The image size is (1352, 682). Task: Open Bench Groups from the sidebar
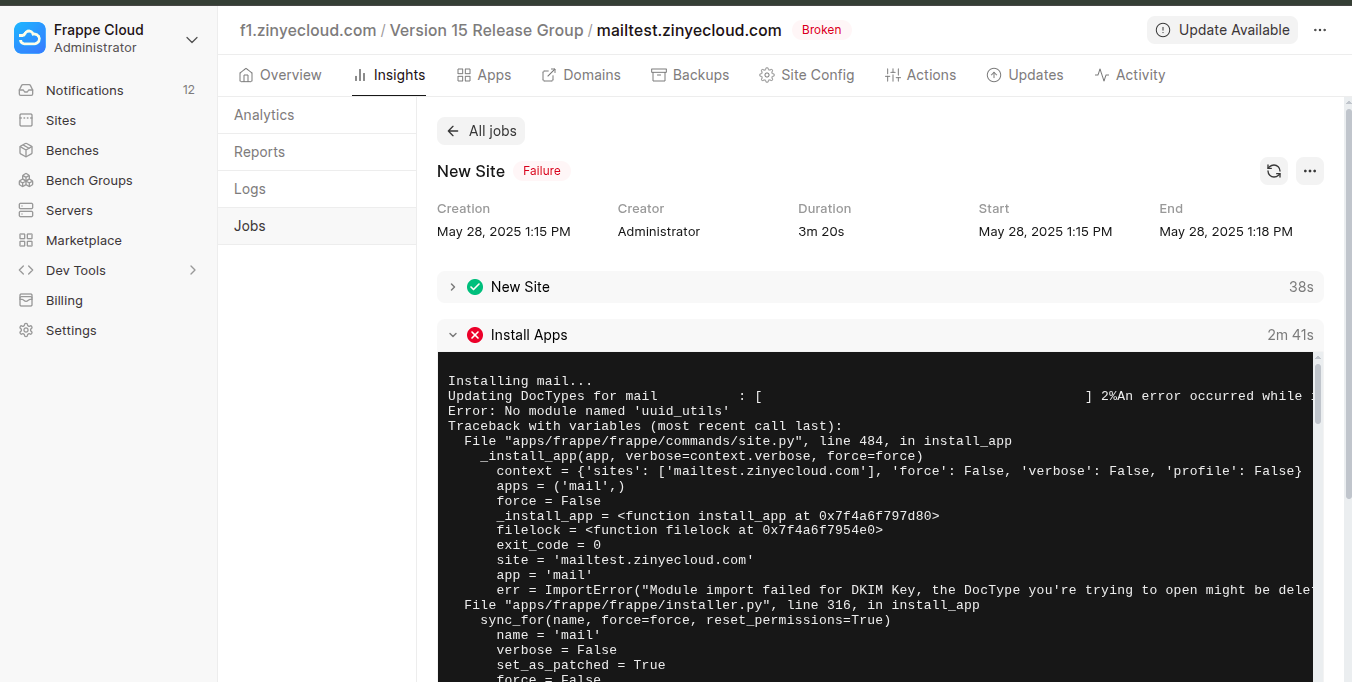coord(89,180)
